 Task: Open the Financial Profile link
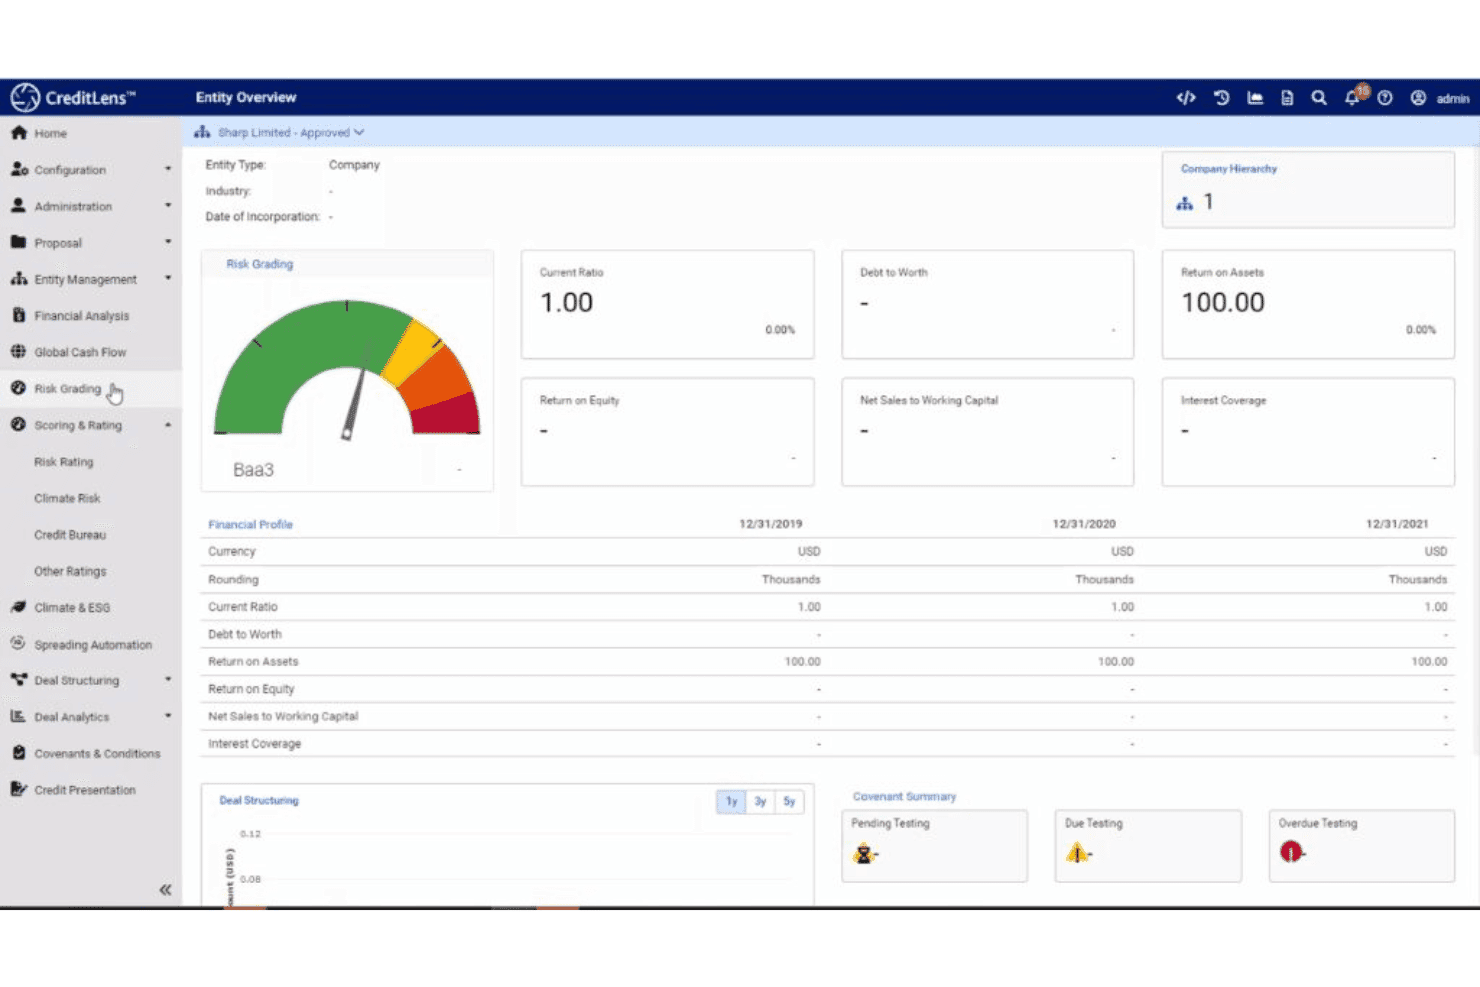coord(250,524)
